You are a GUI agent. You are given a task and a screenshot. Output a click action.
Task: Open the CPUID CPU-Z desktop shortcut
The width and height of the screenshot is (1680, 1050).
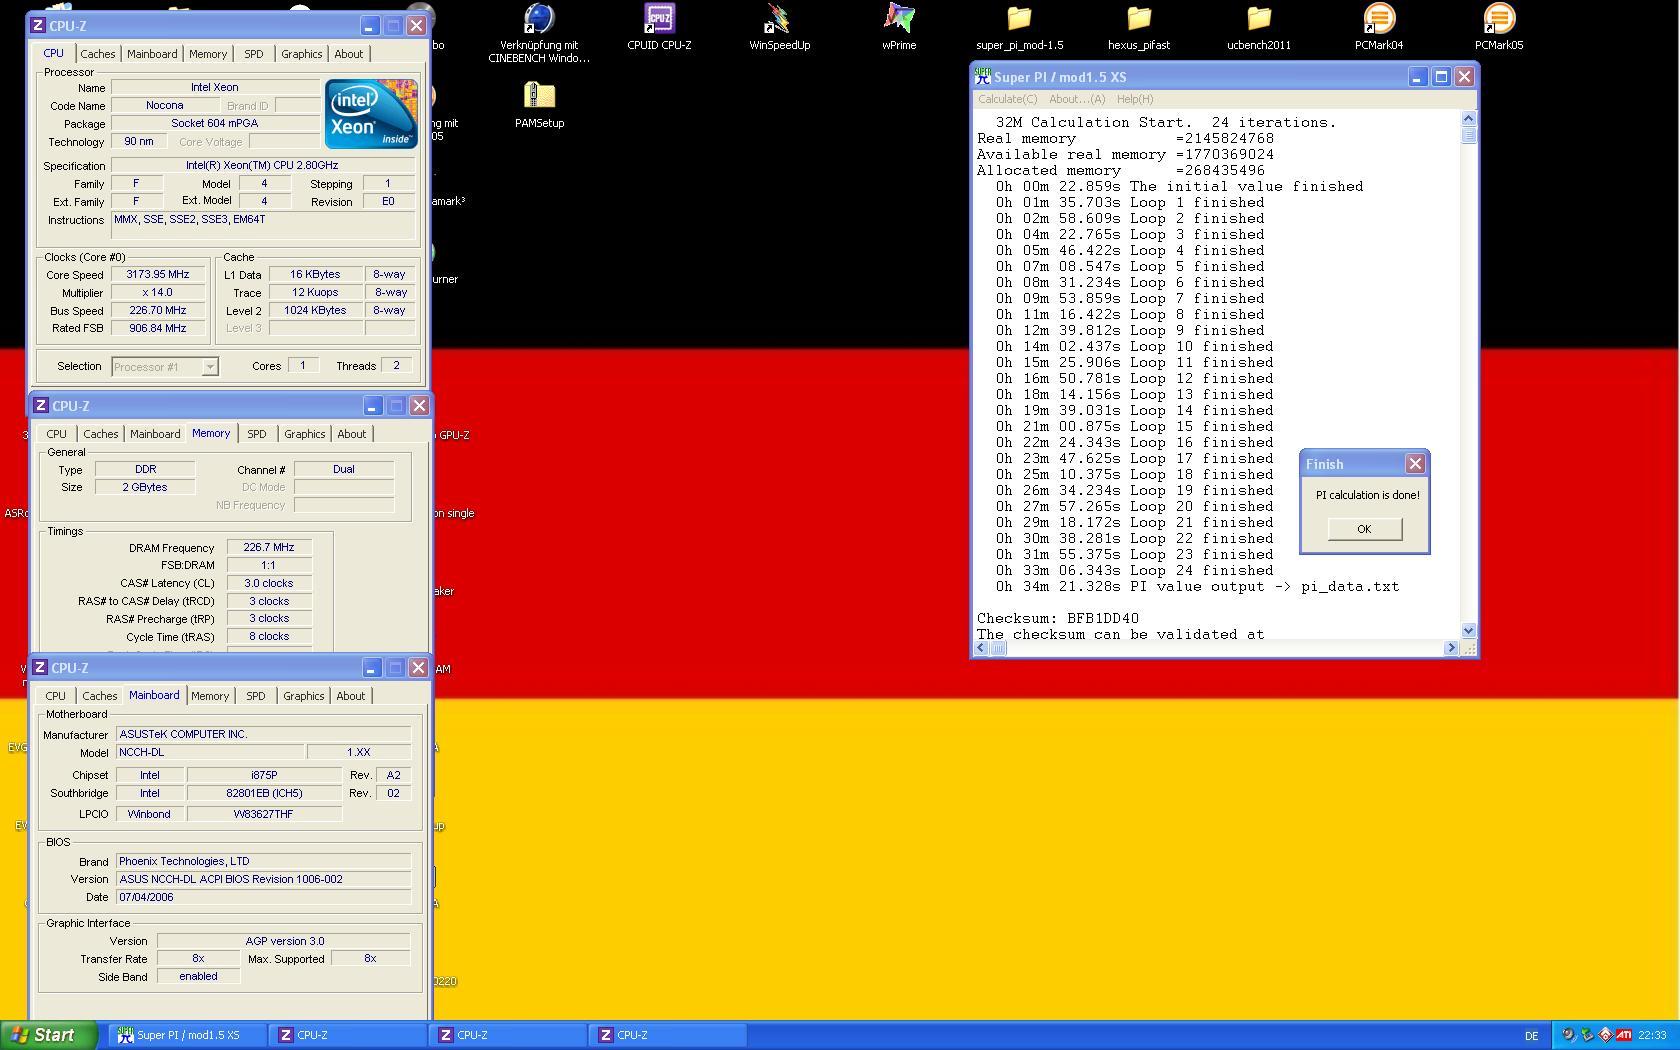click(659, 27)
